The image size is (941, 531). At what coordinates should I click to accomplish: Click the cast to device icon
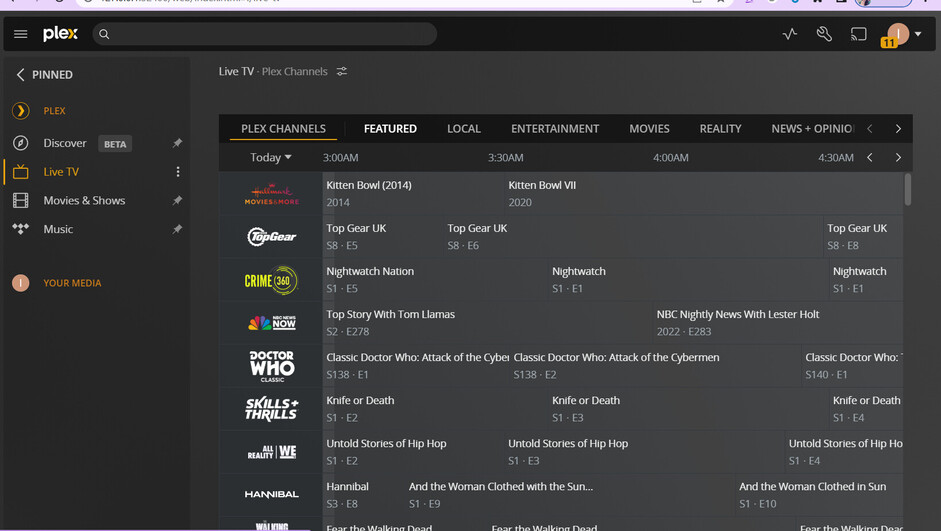pyautogui.click(x=859, y=34)
